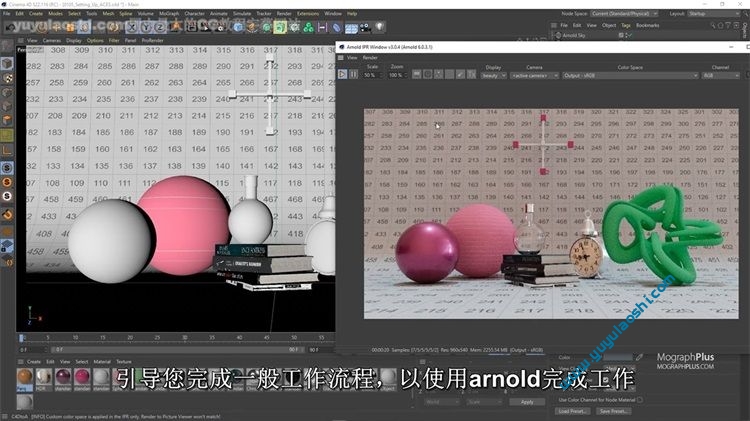Viewport: 750px width, 421px height.
Task: Click the Undo icon in main toolbar
Action: point(10,27)
